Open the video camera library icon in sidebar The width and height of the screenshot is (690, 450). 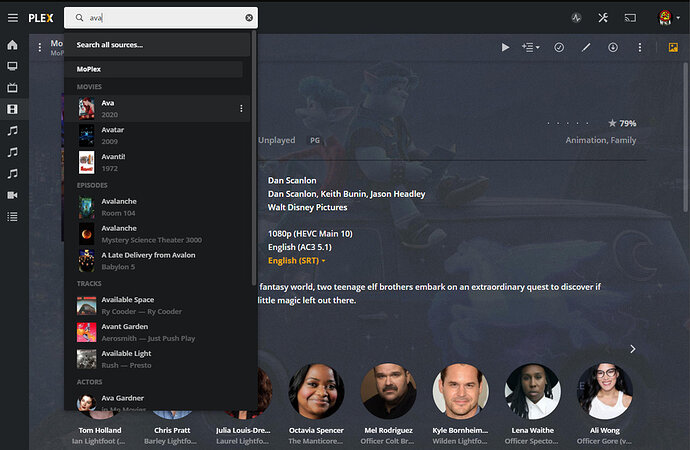coord(12,195)
